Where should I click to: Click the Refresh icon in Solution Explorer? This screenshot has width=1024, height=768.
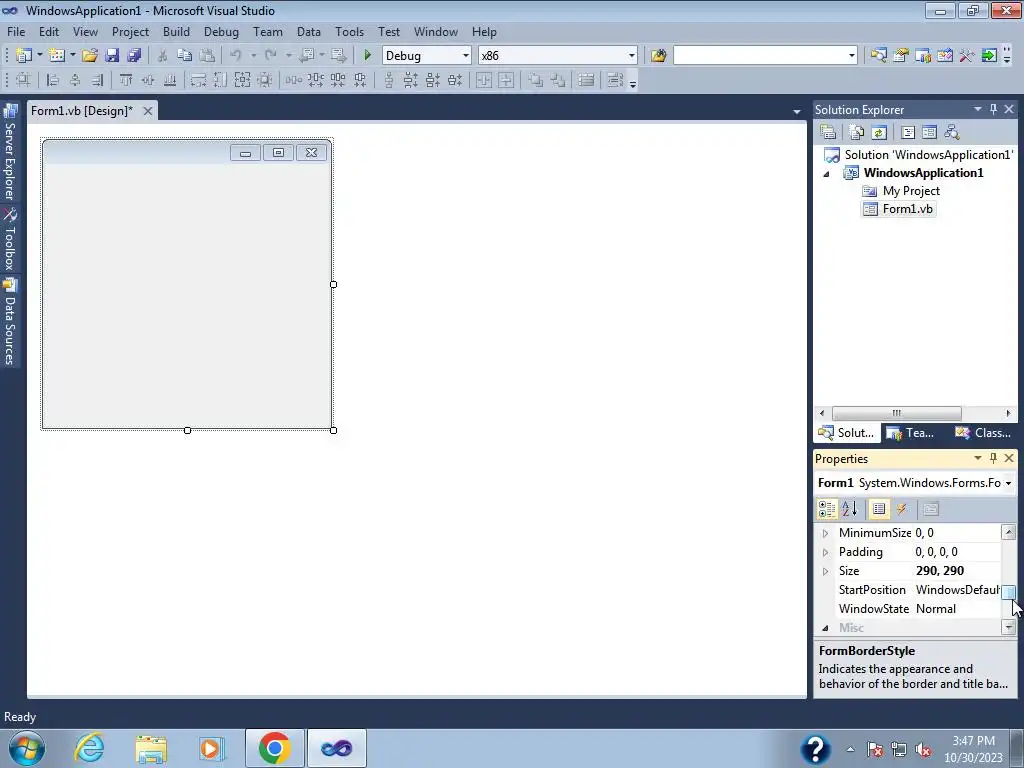click(879, 133)
